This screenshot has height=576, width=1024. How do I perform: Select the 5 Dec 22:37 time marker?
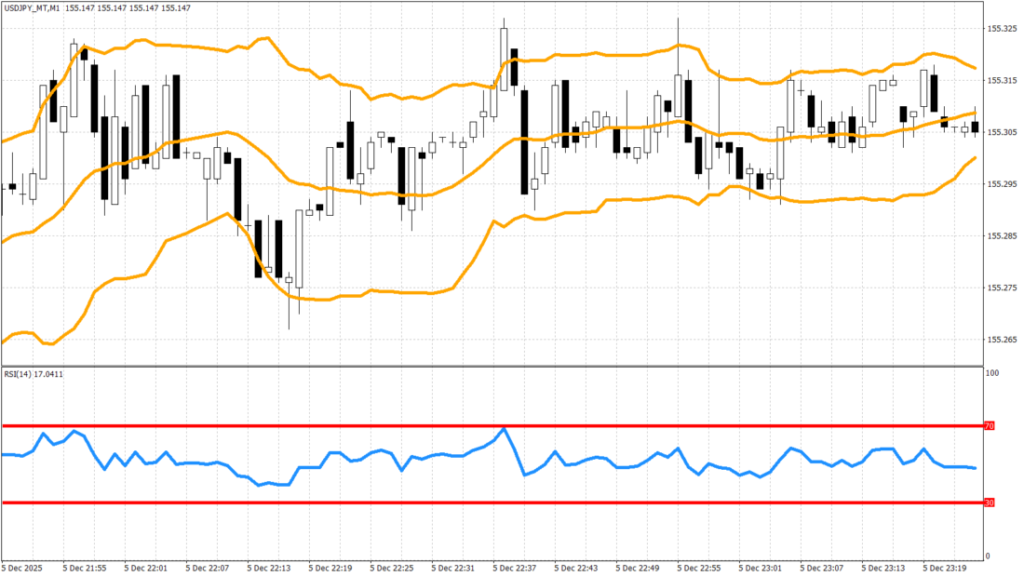(x=518, y=567)
